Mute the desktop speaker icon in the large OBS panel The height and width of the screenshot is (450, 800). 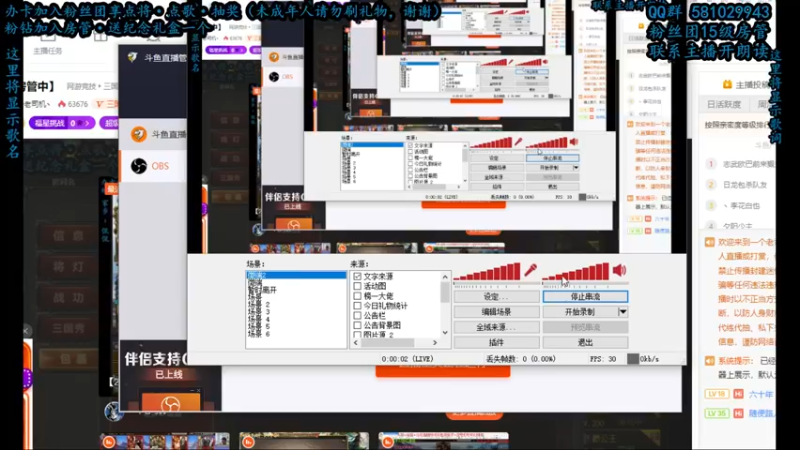click(619, 270)
